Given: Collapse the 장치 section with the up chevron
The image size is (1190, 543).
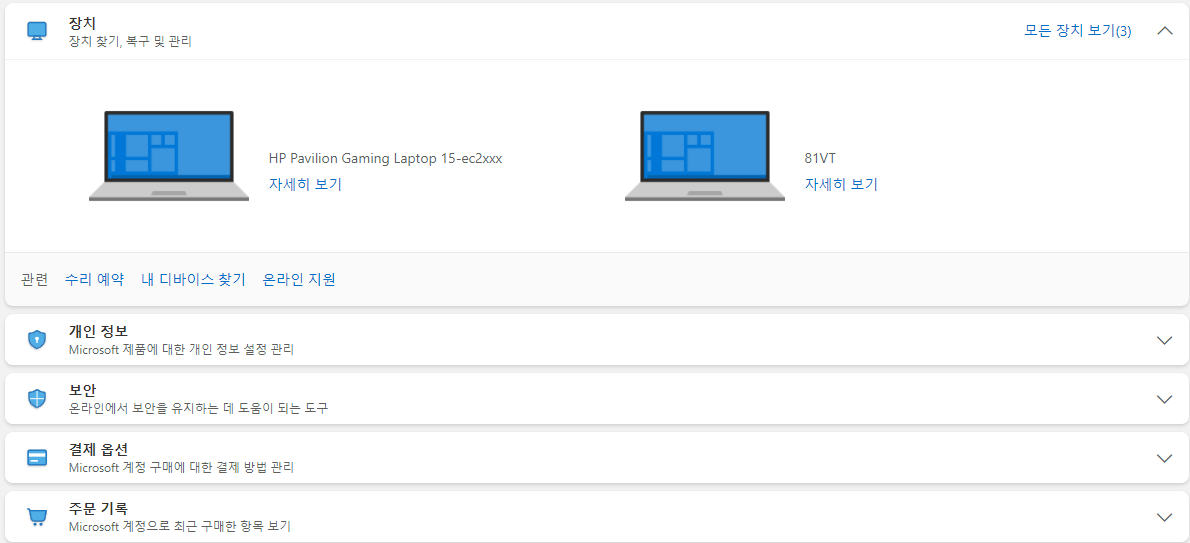Looking at the screenshot, I should pyautogui.click(x=1165, y=31).
